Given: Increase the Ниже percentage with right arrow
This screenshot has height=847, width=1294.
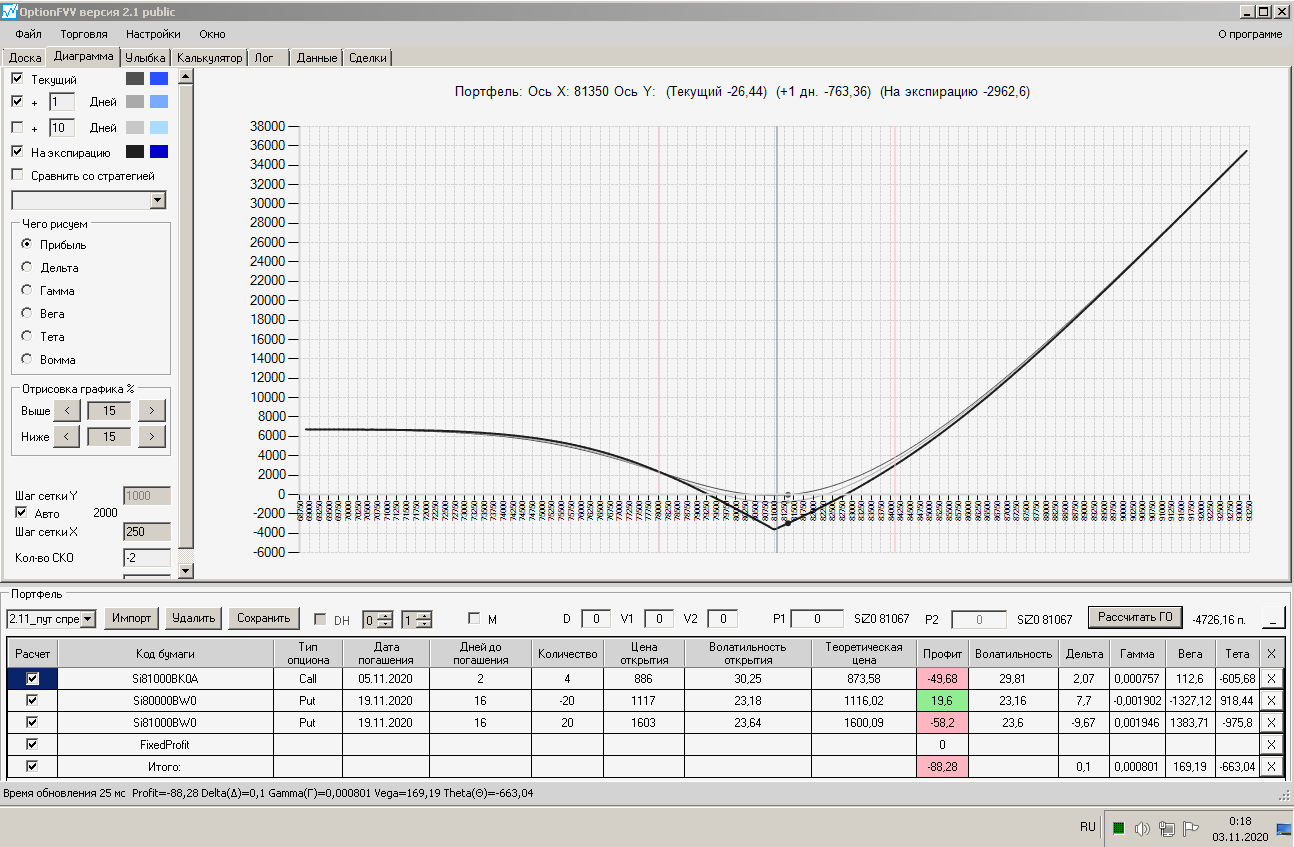Looking at the screenshot, I should (151, 436).
